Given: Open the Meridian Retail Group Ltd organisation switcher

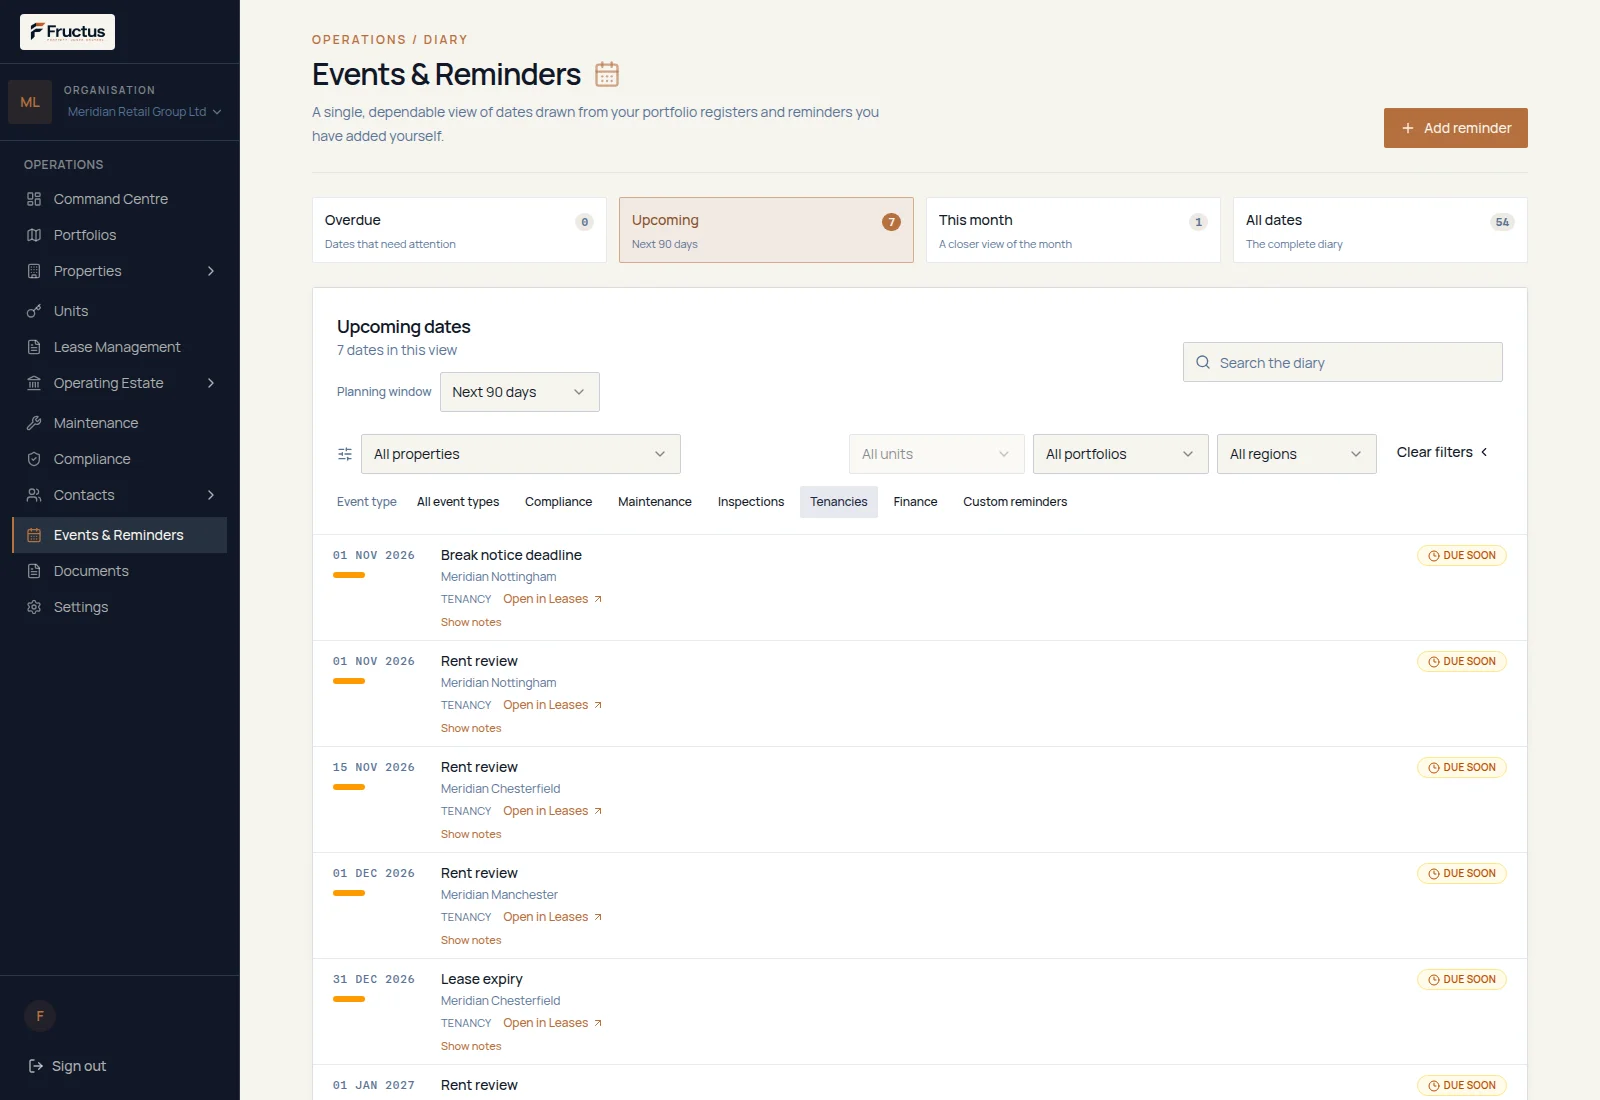Looking at the screenshot, I should (144, 112).
